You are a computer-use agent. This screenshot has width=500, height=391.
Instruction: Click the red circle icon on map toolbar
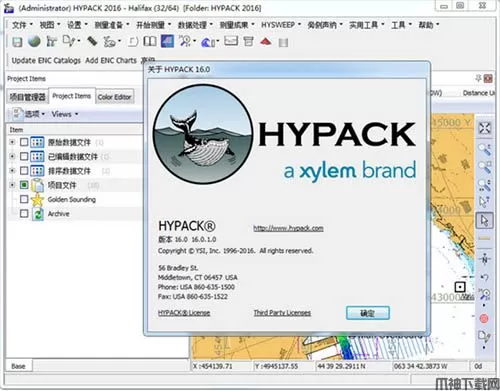[484, 319]
